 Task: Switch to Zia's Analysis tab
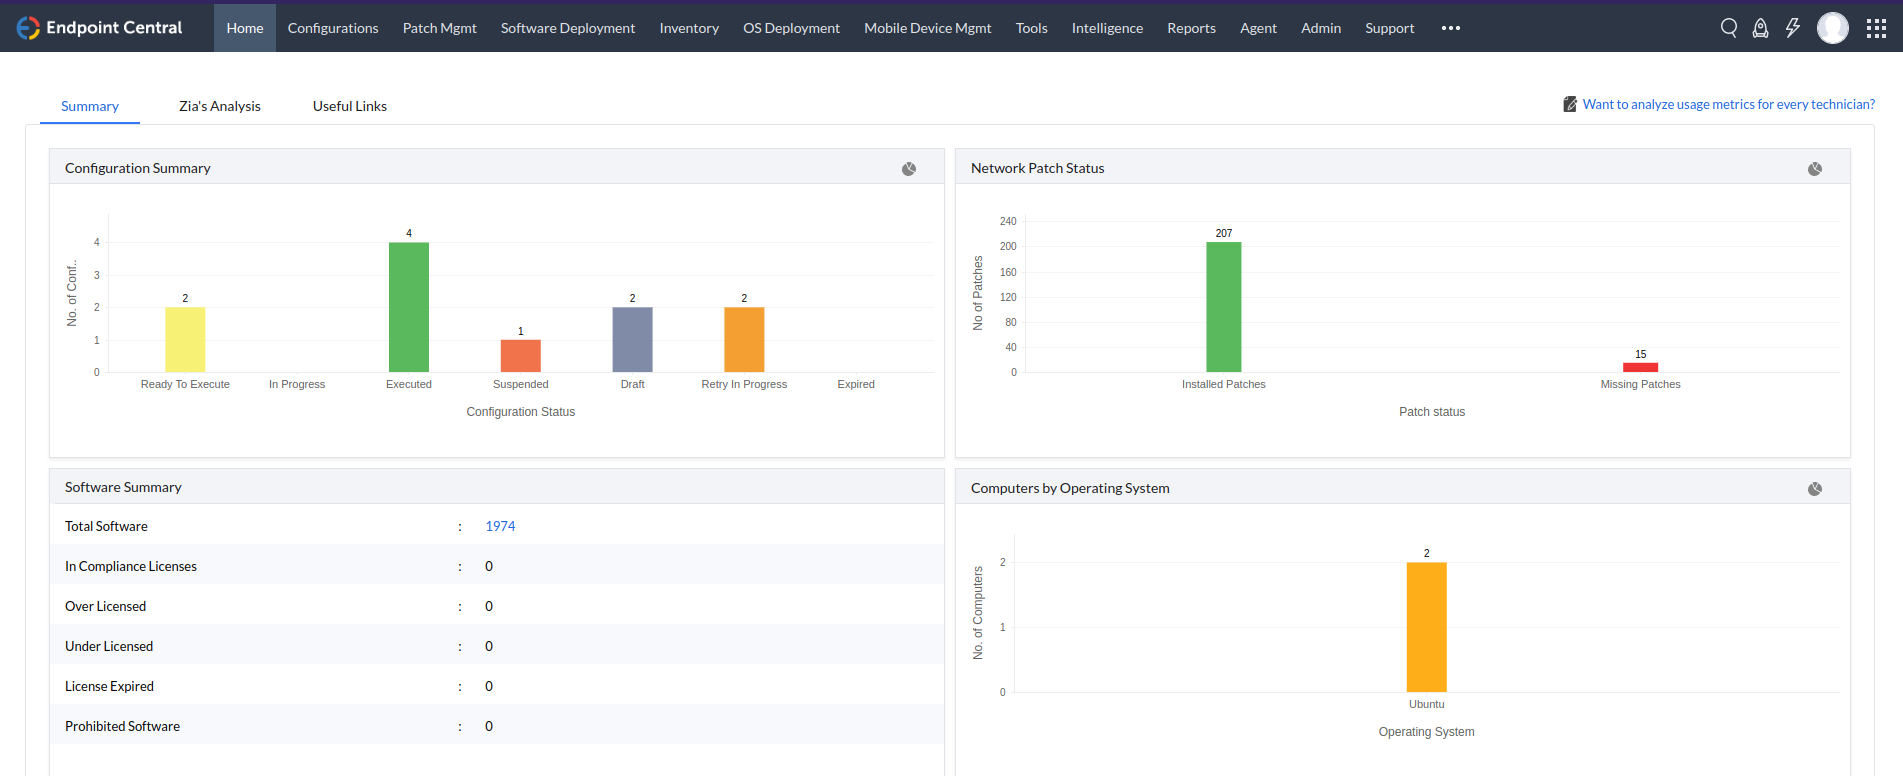click(x=220, y=106)
